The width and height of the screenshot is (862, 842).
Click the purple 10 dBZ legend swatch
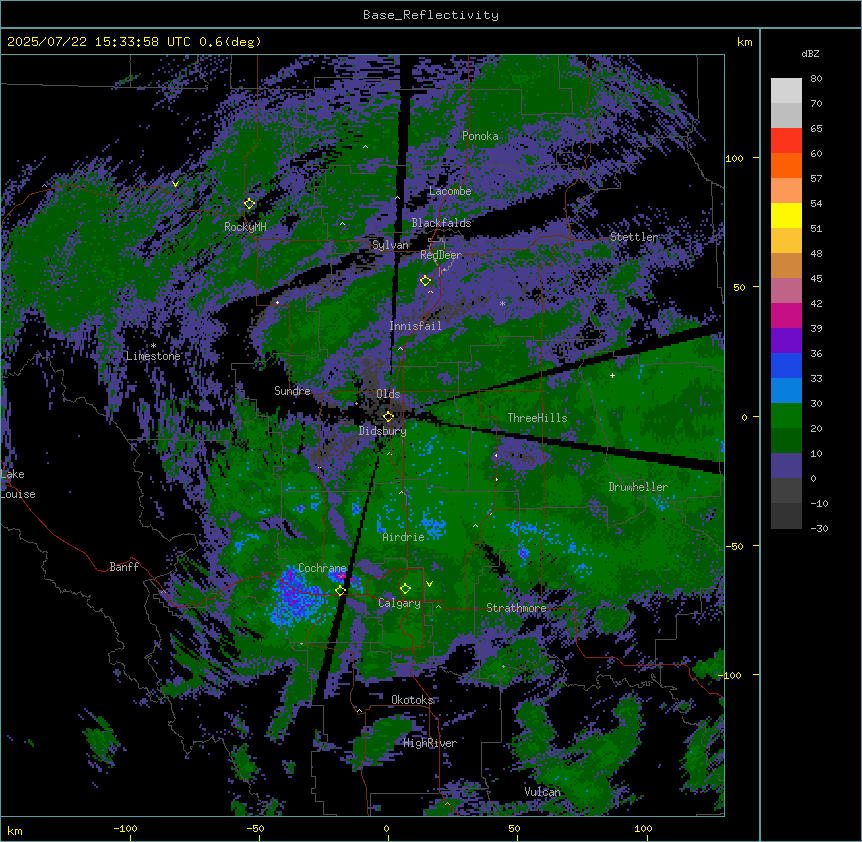[786, 466]
